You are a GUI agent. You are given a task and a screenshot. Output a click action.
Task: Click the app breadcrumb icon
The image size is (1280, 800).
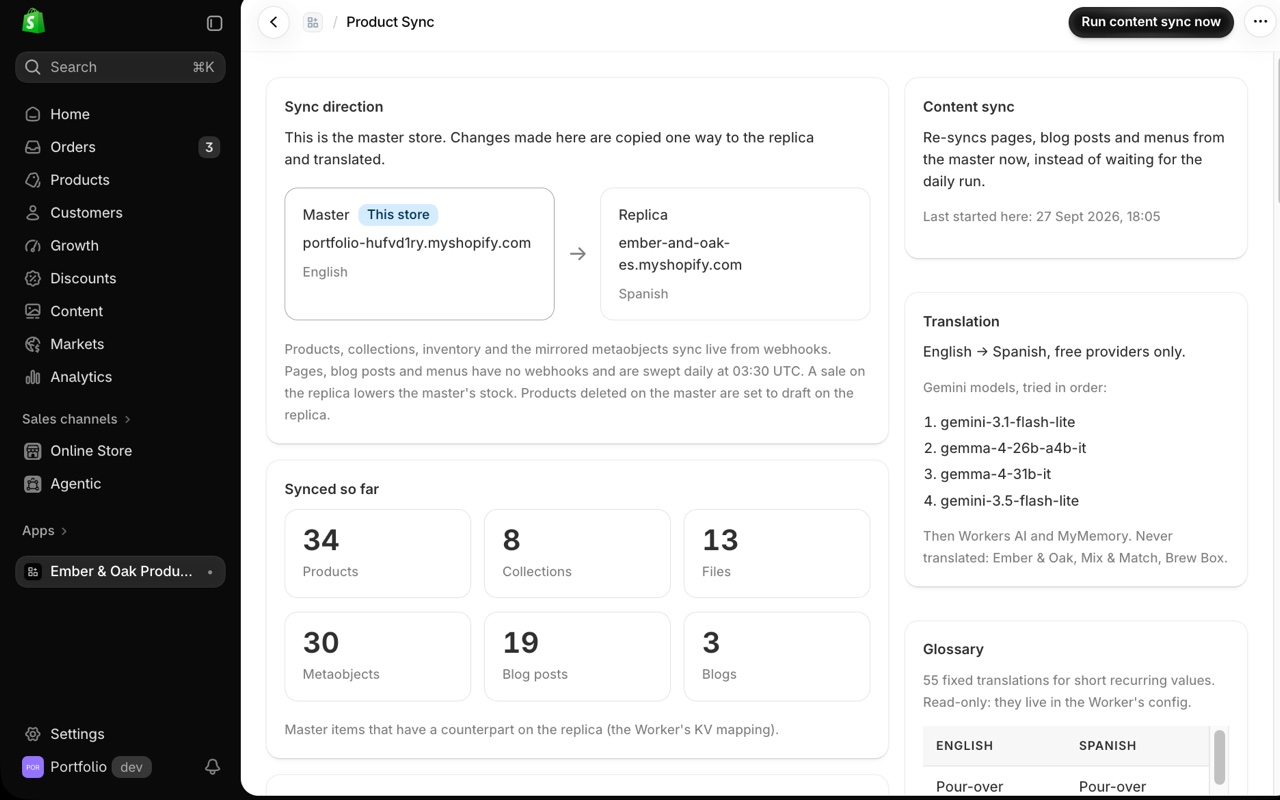pos(313,22)
